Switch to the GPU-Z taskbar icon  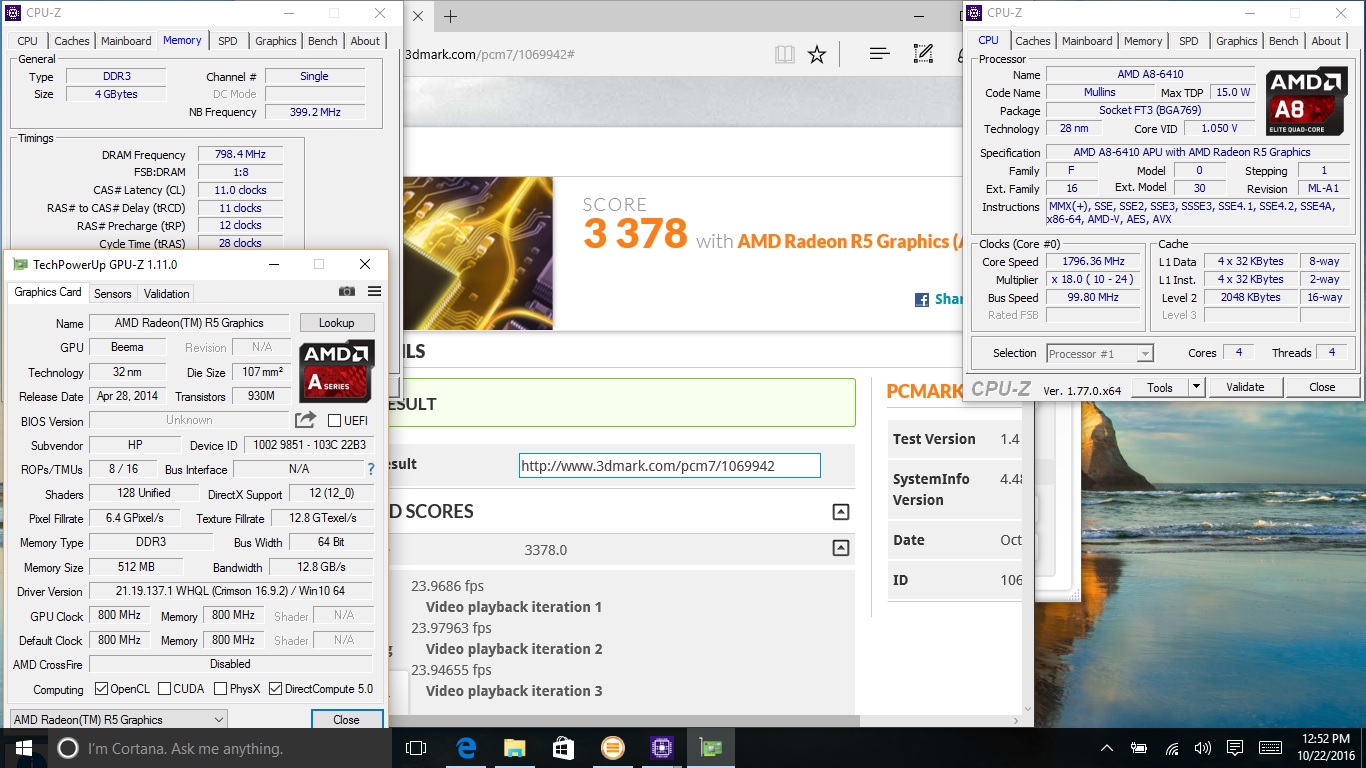[711, 748]
